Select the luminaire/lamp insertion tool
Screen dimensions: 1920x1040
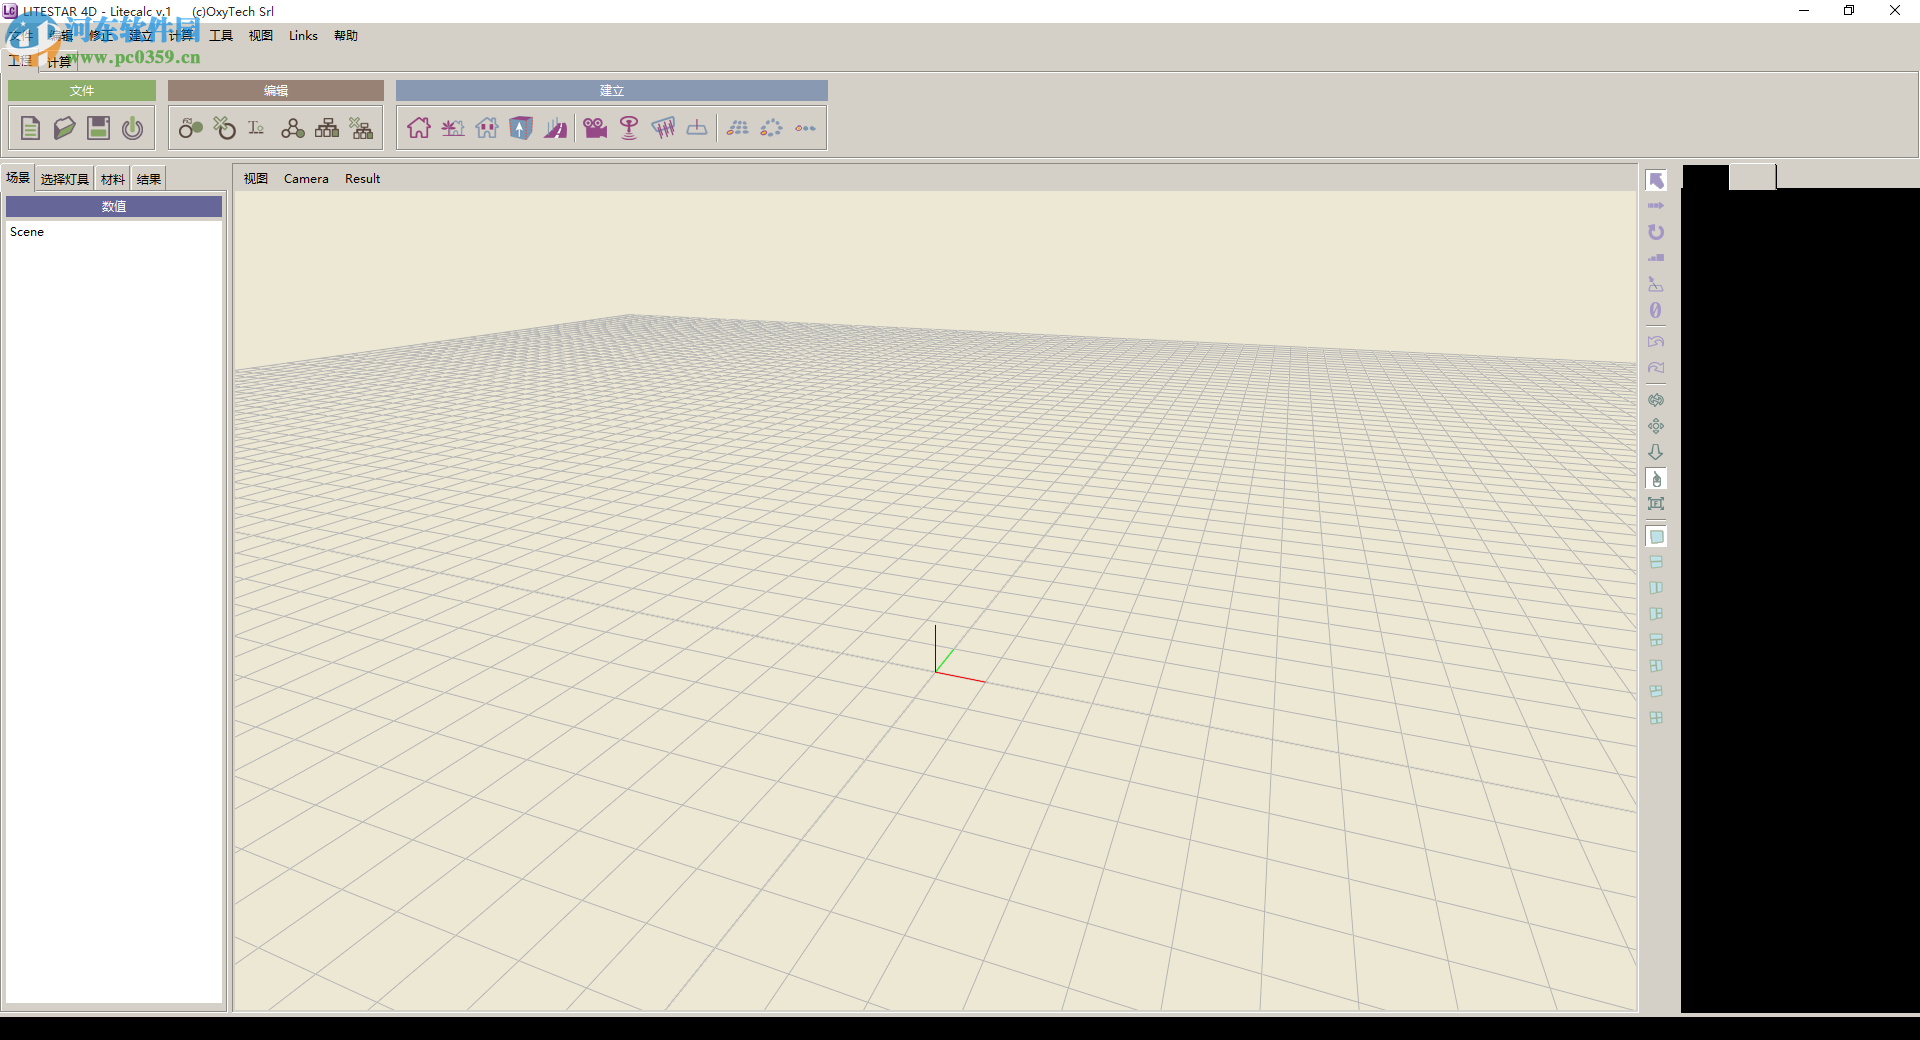click(628, 128)
